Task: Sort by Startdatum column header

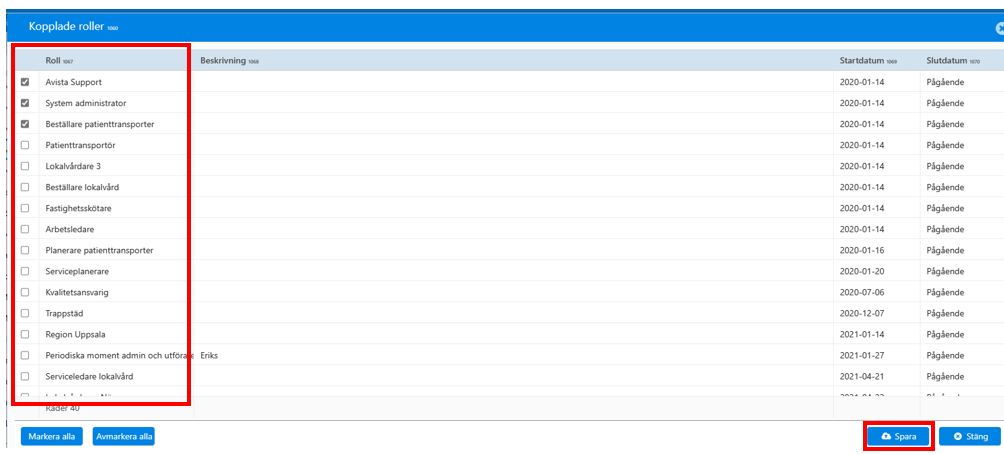Action: click(862, 60)
